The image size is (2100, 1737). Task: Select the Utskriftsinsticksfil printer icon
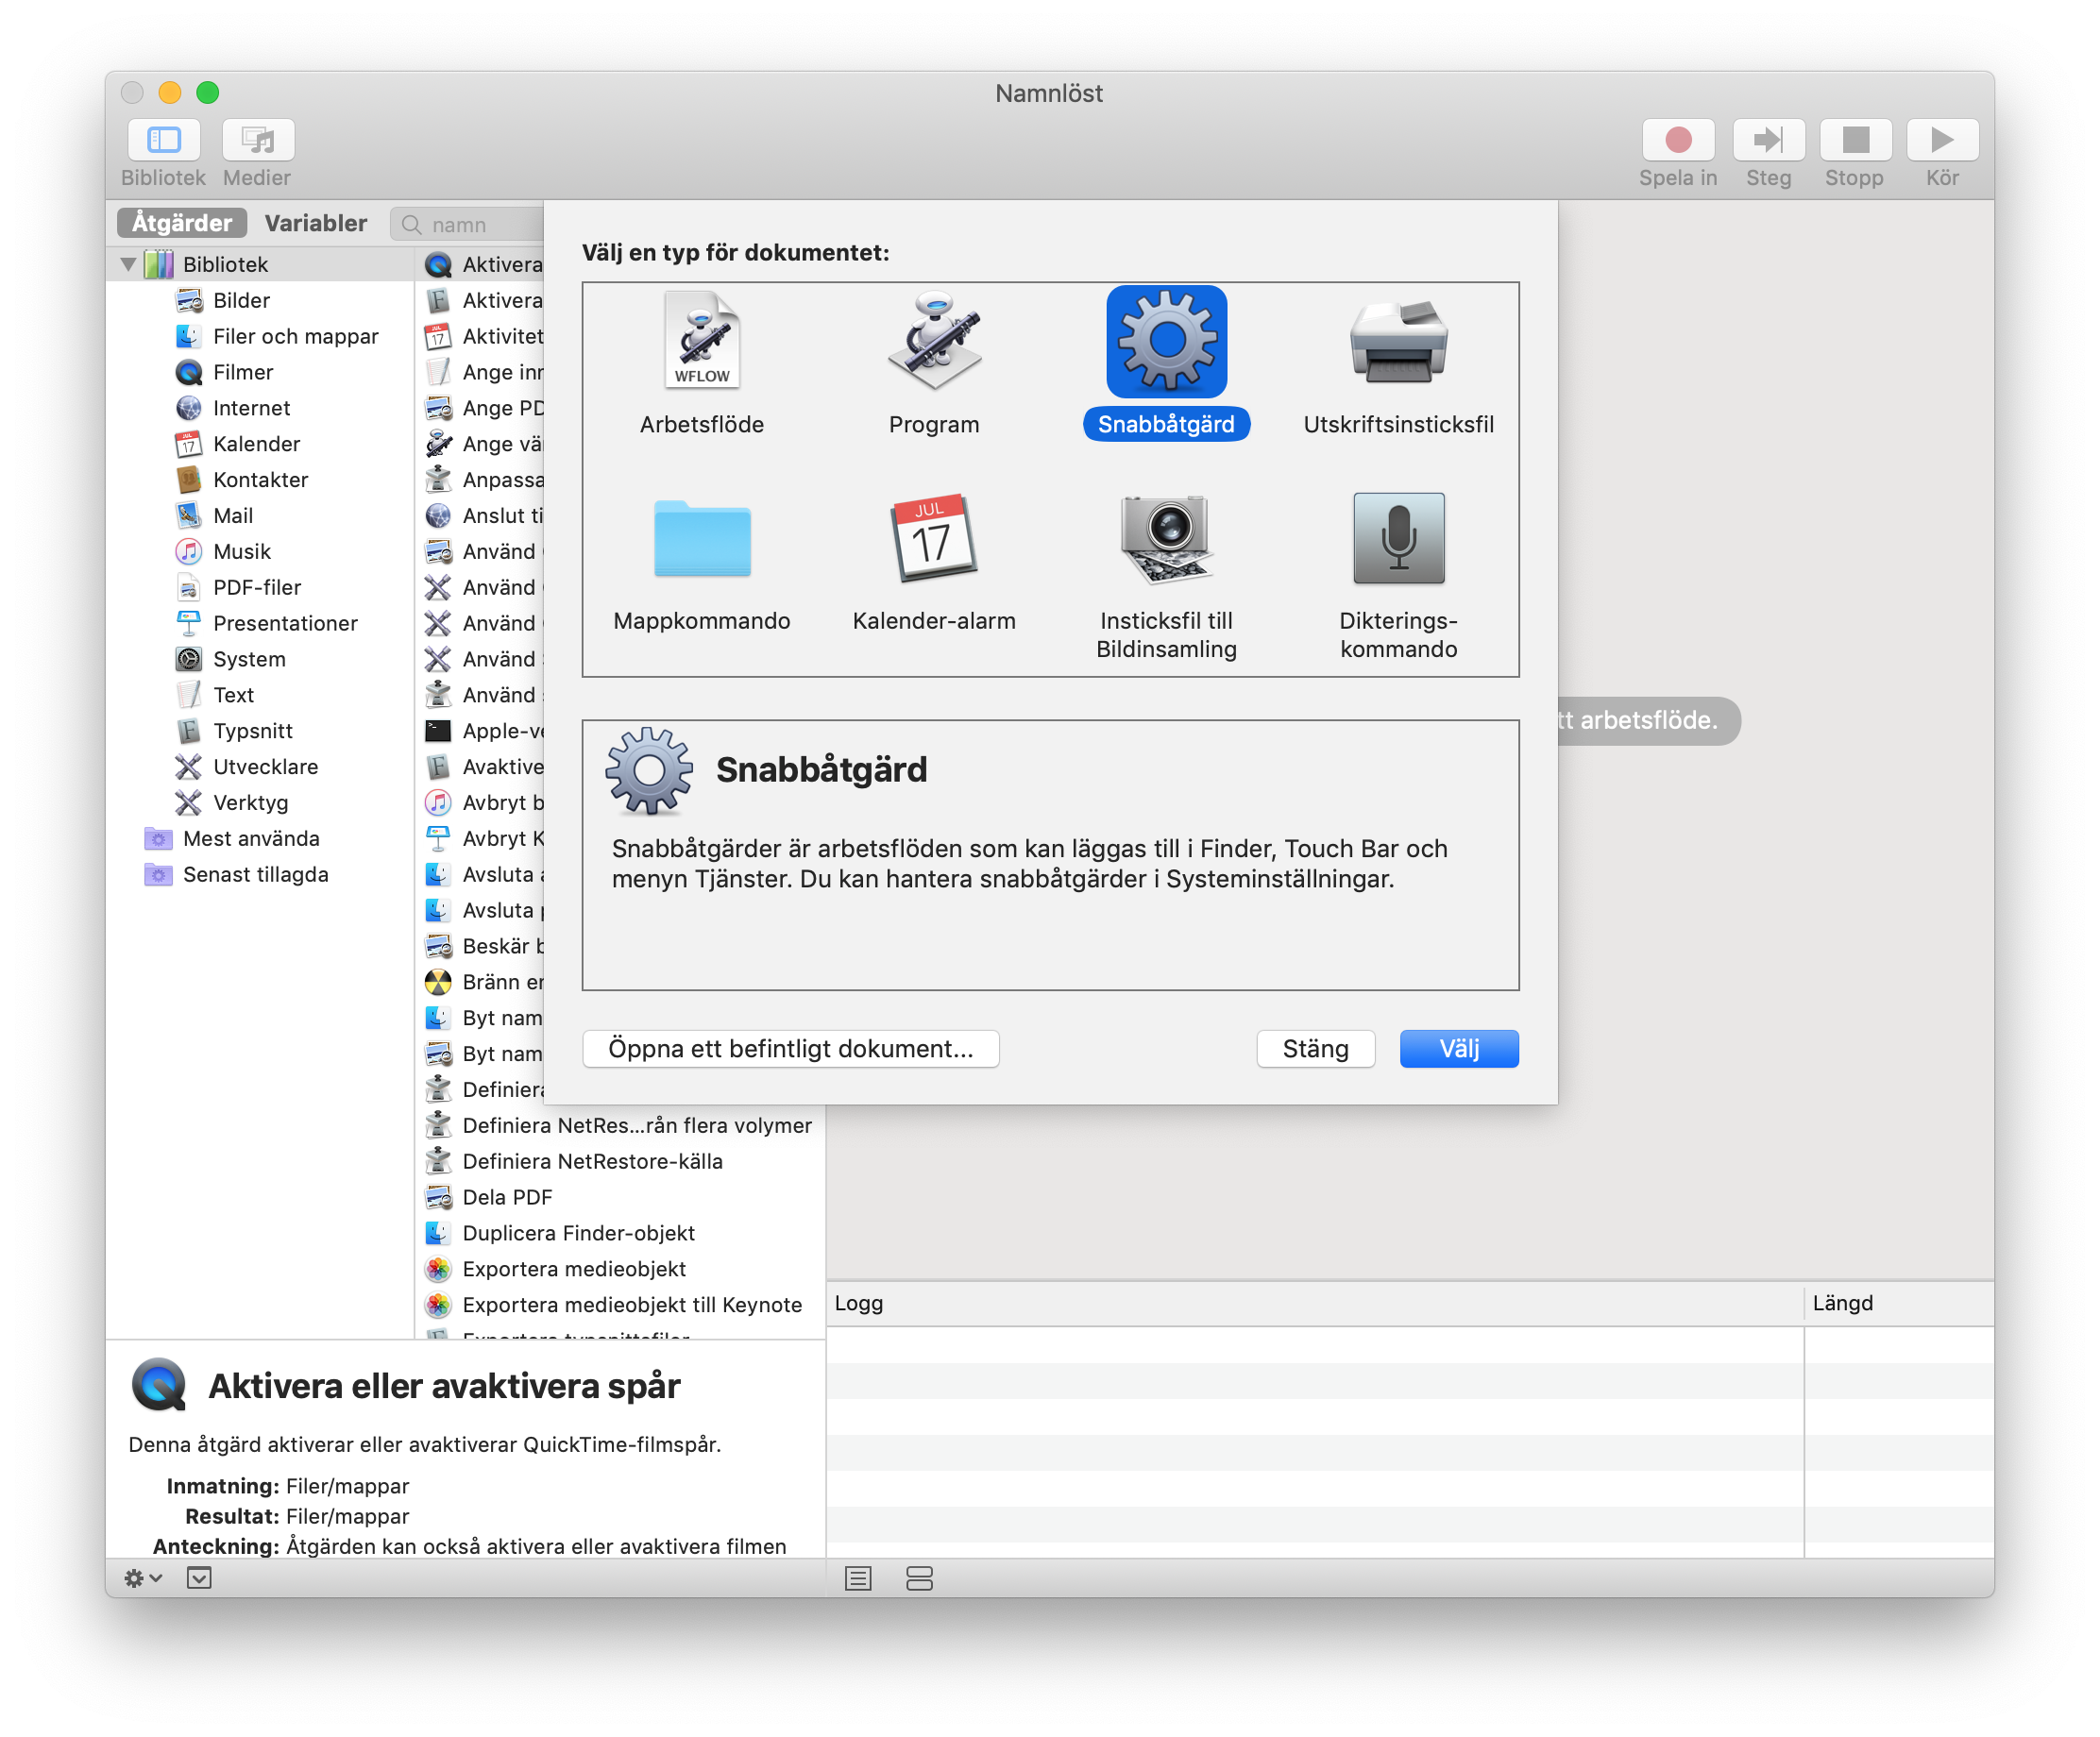click(1398, 341)
